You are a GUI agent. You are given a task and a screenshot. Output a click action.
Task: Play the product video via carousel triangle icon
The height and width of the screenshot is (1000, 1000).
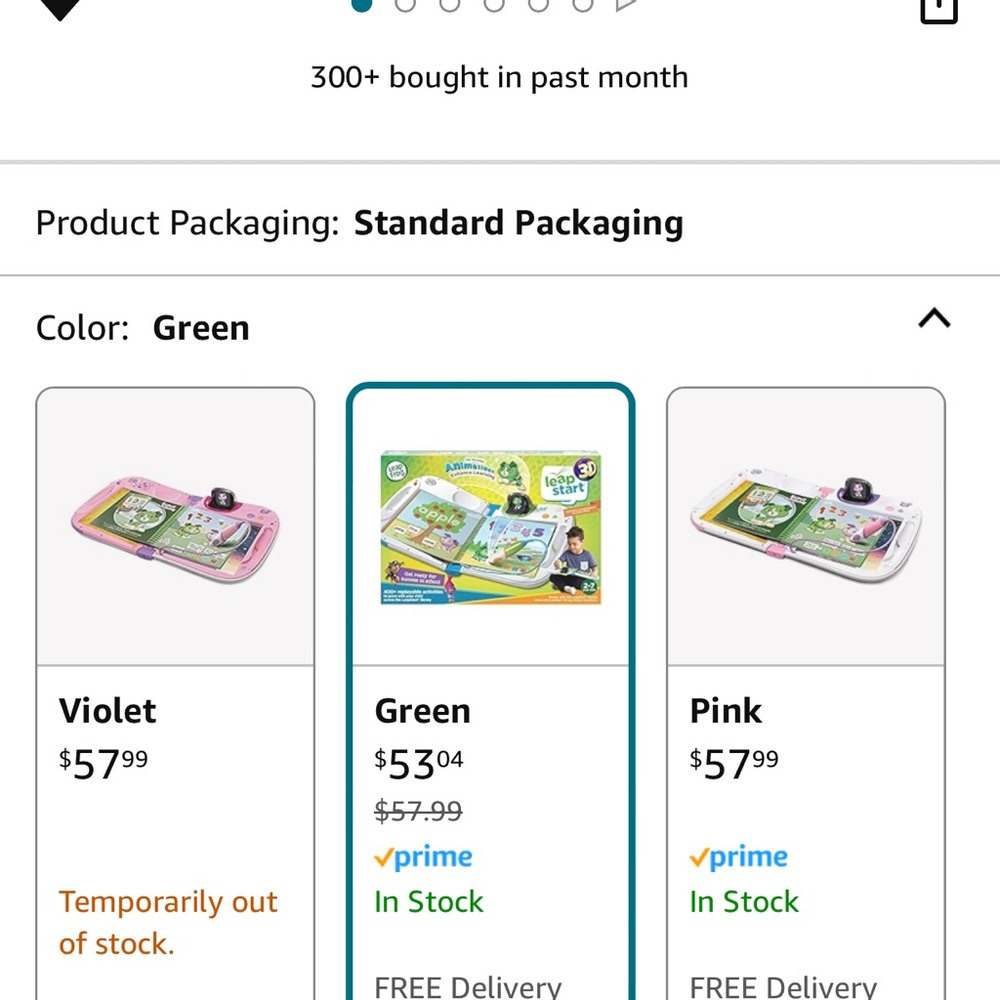[626, 4]
